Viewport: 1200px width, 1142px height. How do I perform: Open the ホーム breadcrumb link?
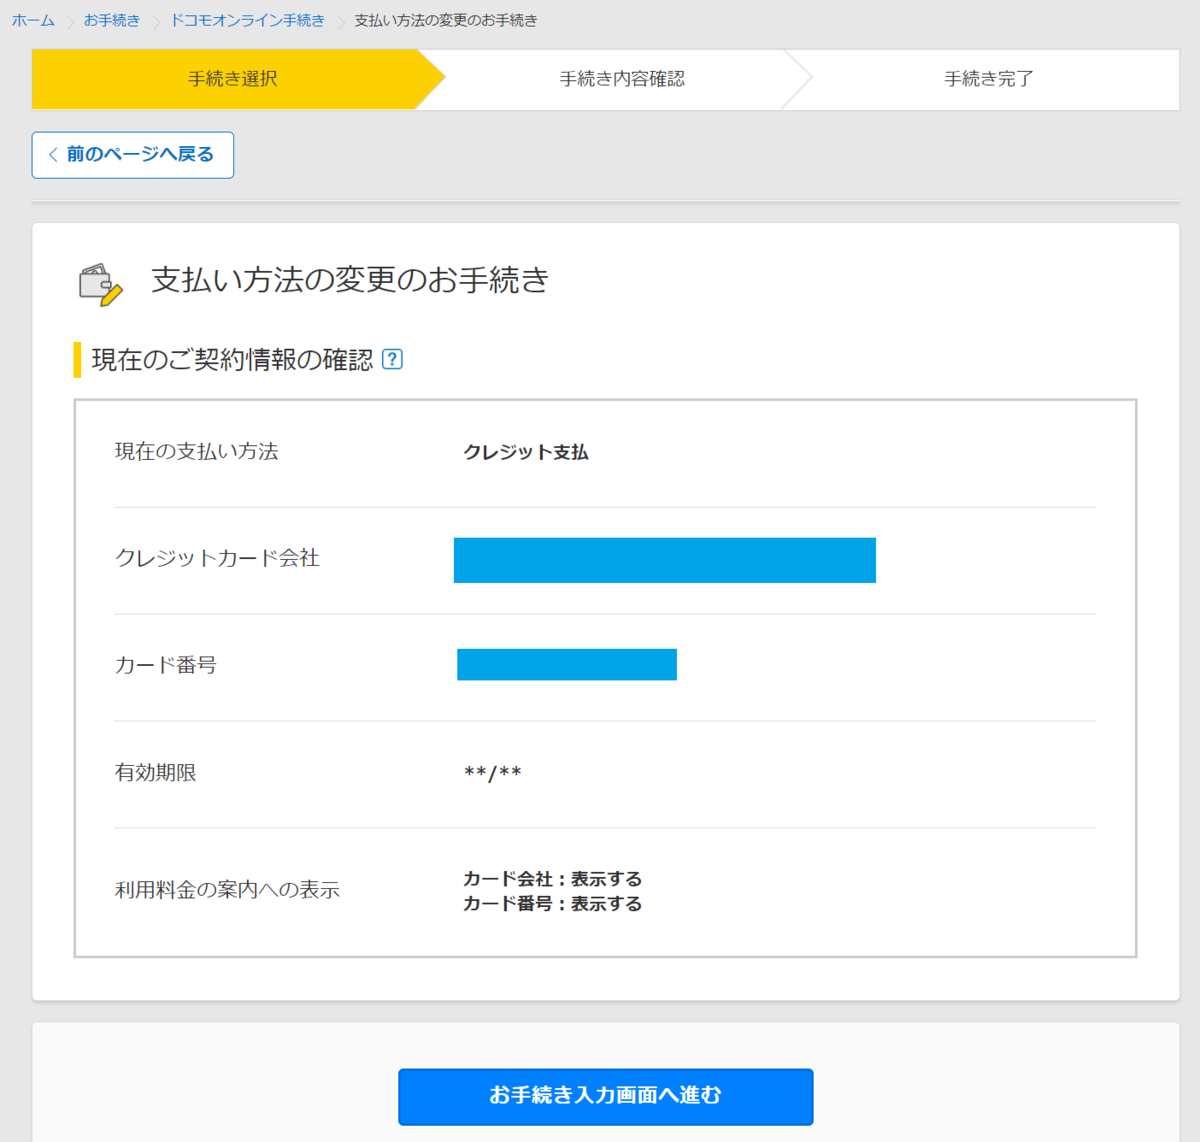click(x=32, y=20)
